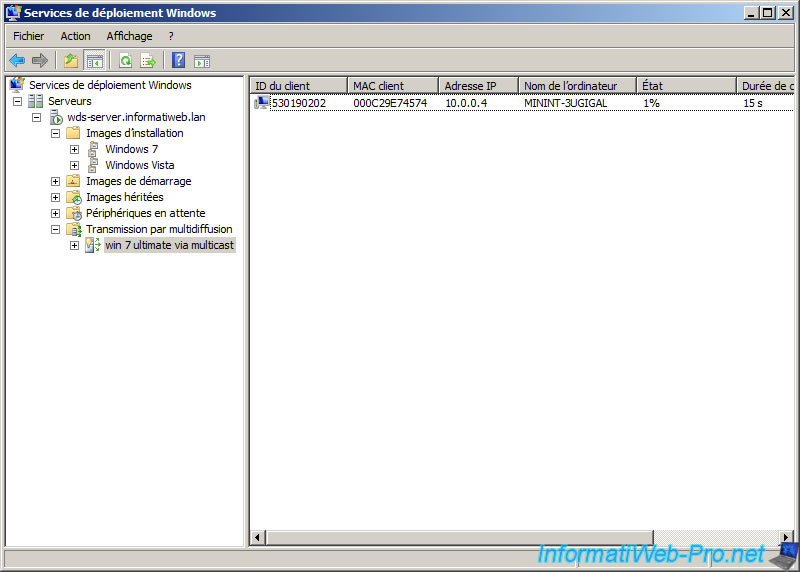Viewport: 800px width, 572px height.
Task: Collapse the wds-server.informatiweb.lan node
Action: click(x=37, y=117)
